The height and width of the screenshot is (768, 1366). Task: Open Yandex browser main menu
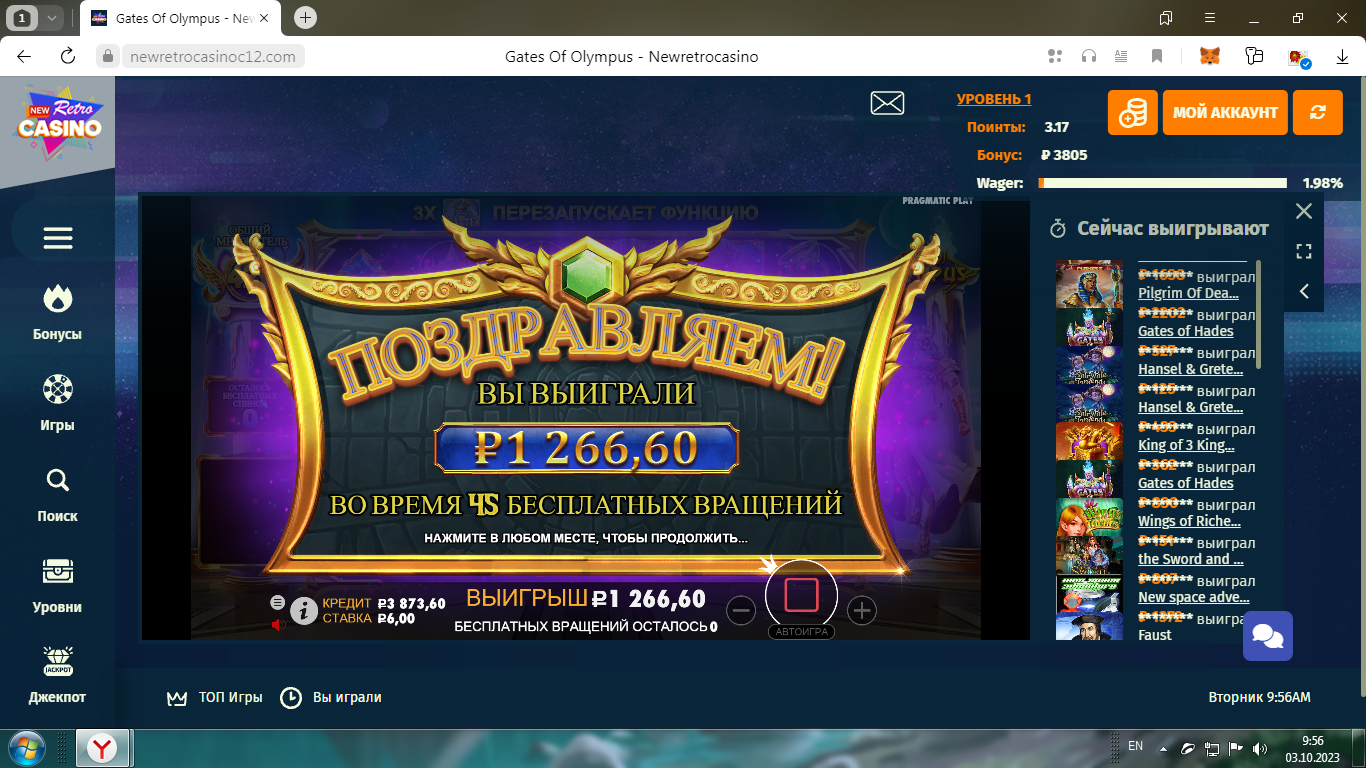[x=1210, y=18]
